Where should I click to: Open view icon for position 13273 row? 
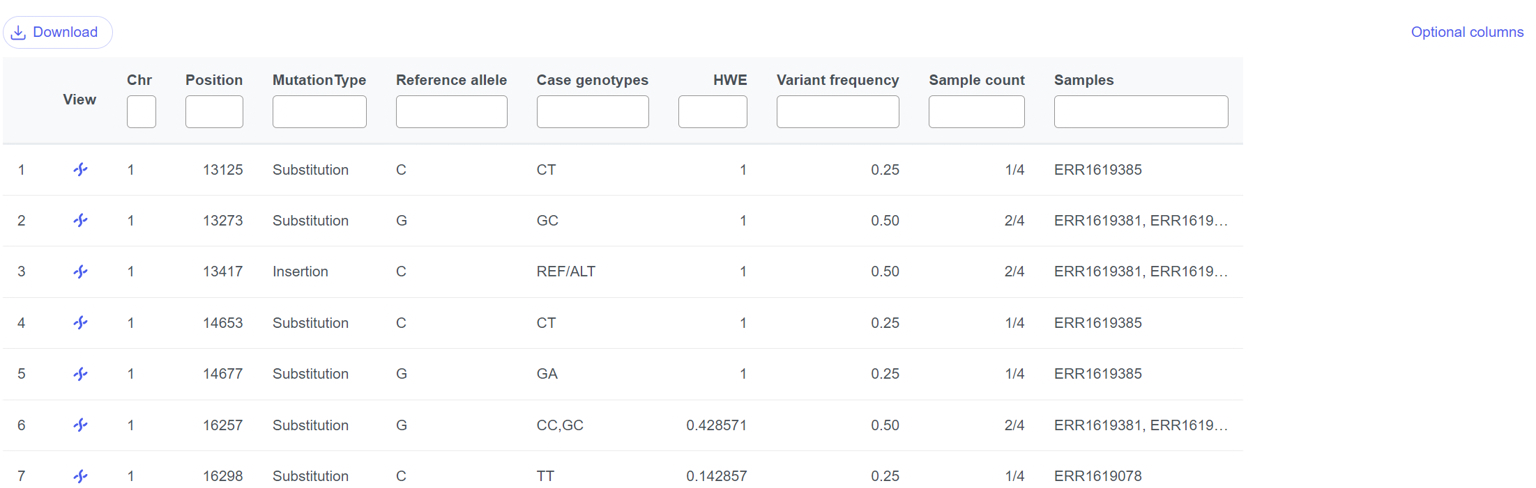click(80, 221)
